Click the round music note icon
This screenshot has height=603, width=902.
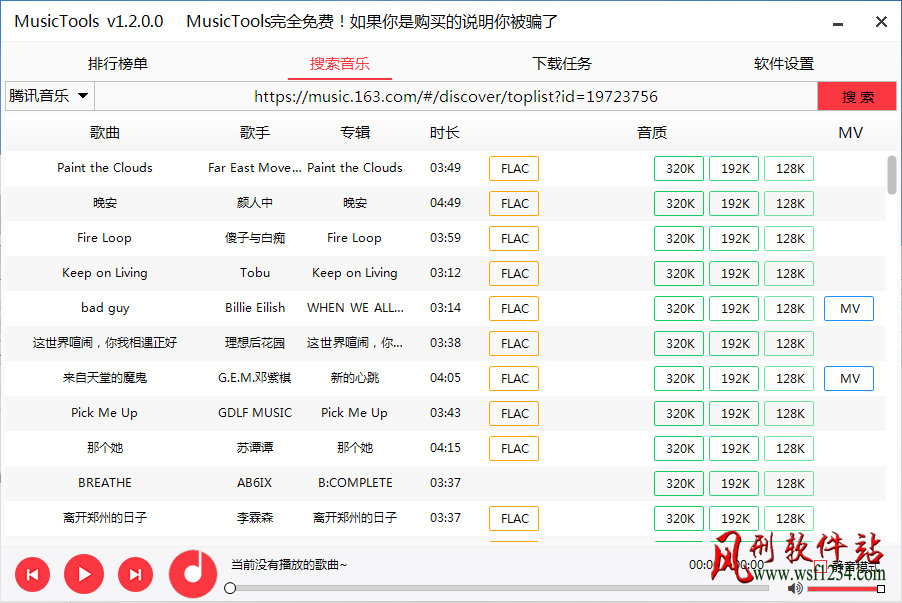coord(194,574)
